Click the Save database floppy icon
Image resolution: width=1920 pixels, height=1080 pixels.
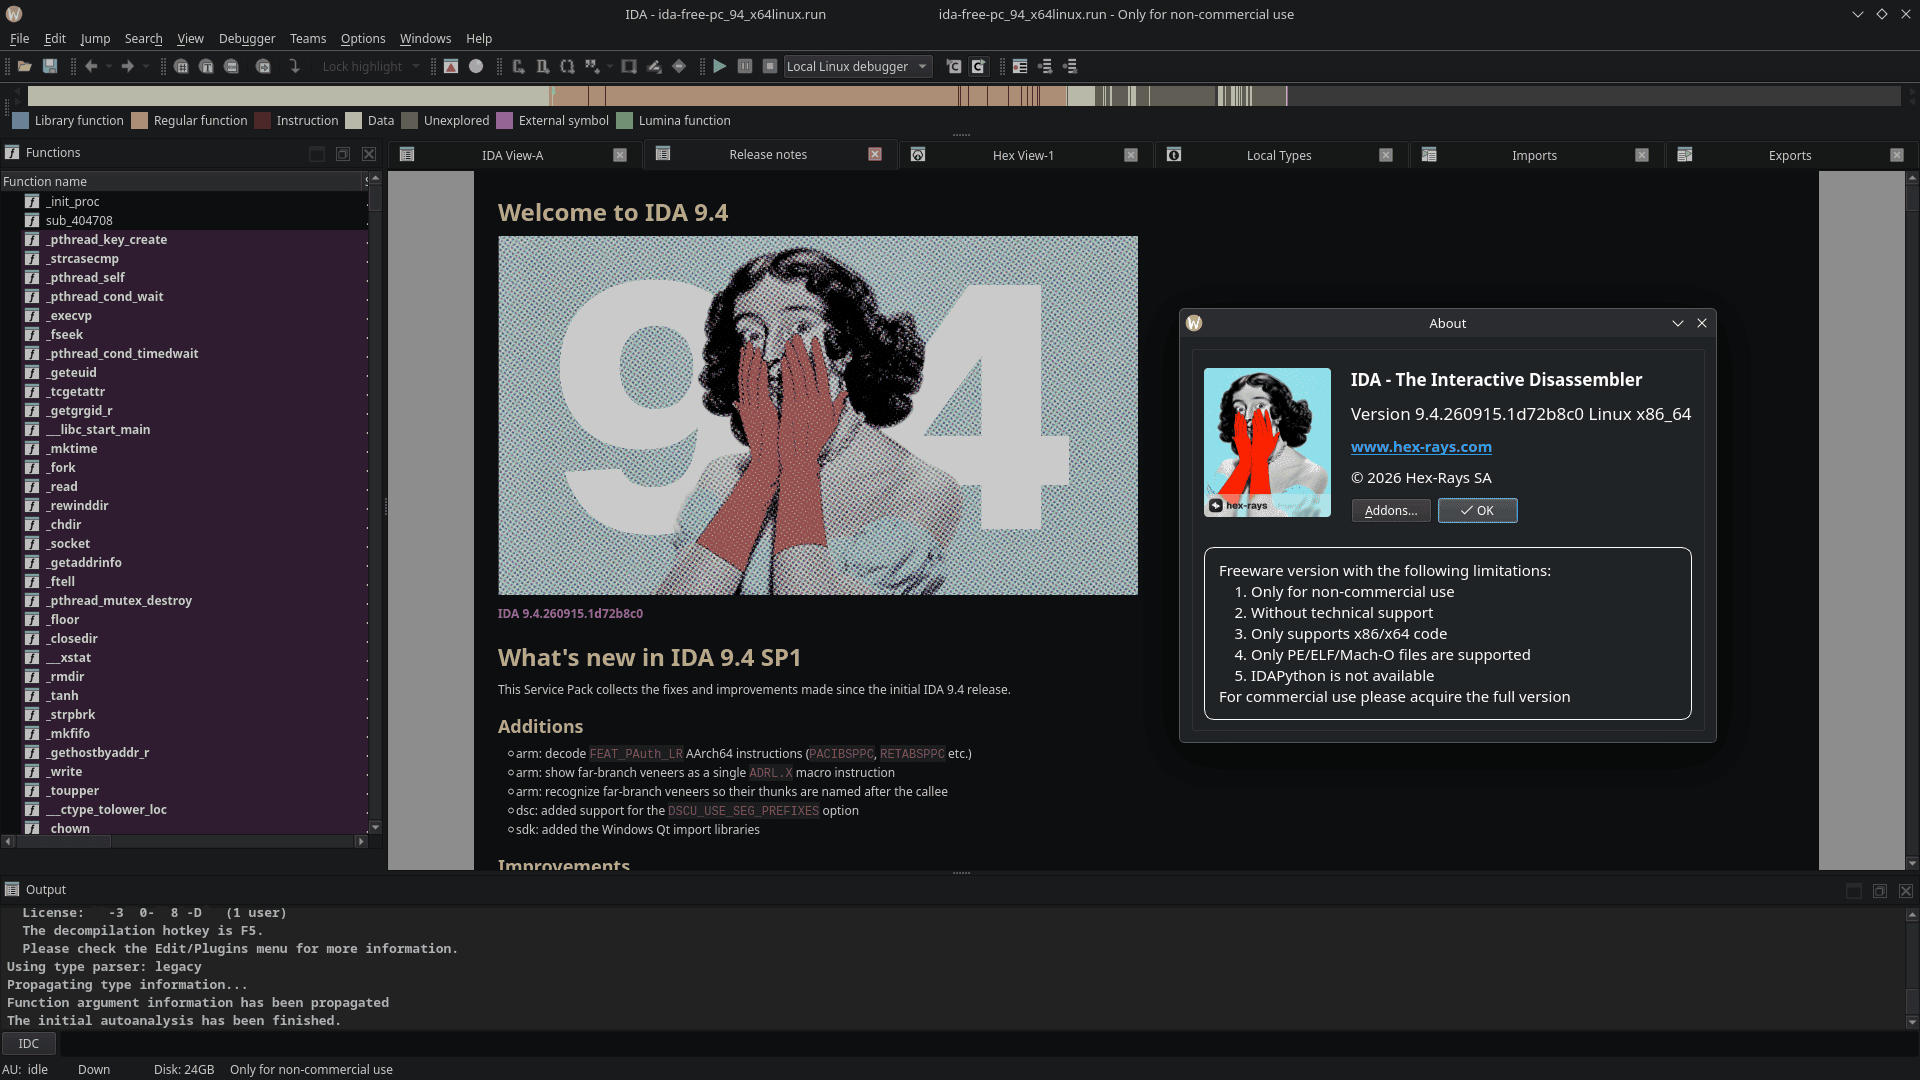(50, 66)
